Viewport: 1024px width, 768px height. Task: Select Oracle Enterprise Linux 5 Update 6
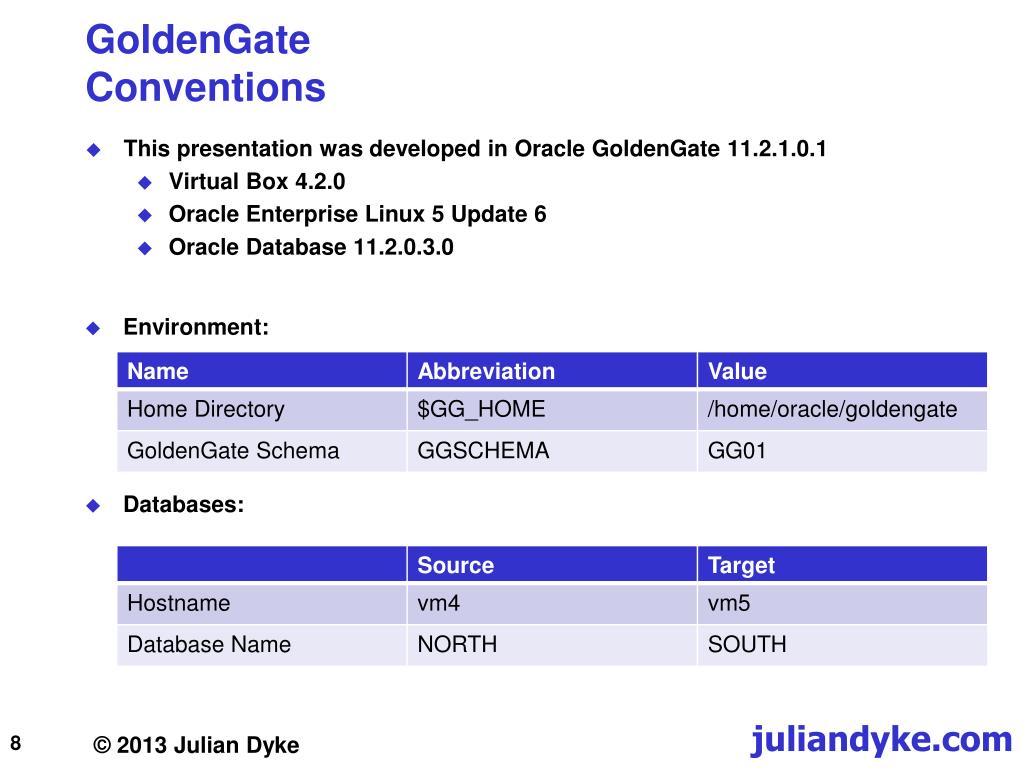click(x=357, y=214)
